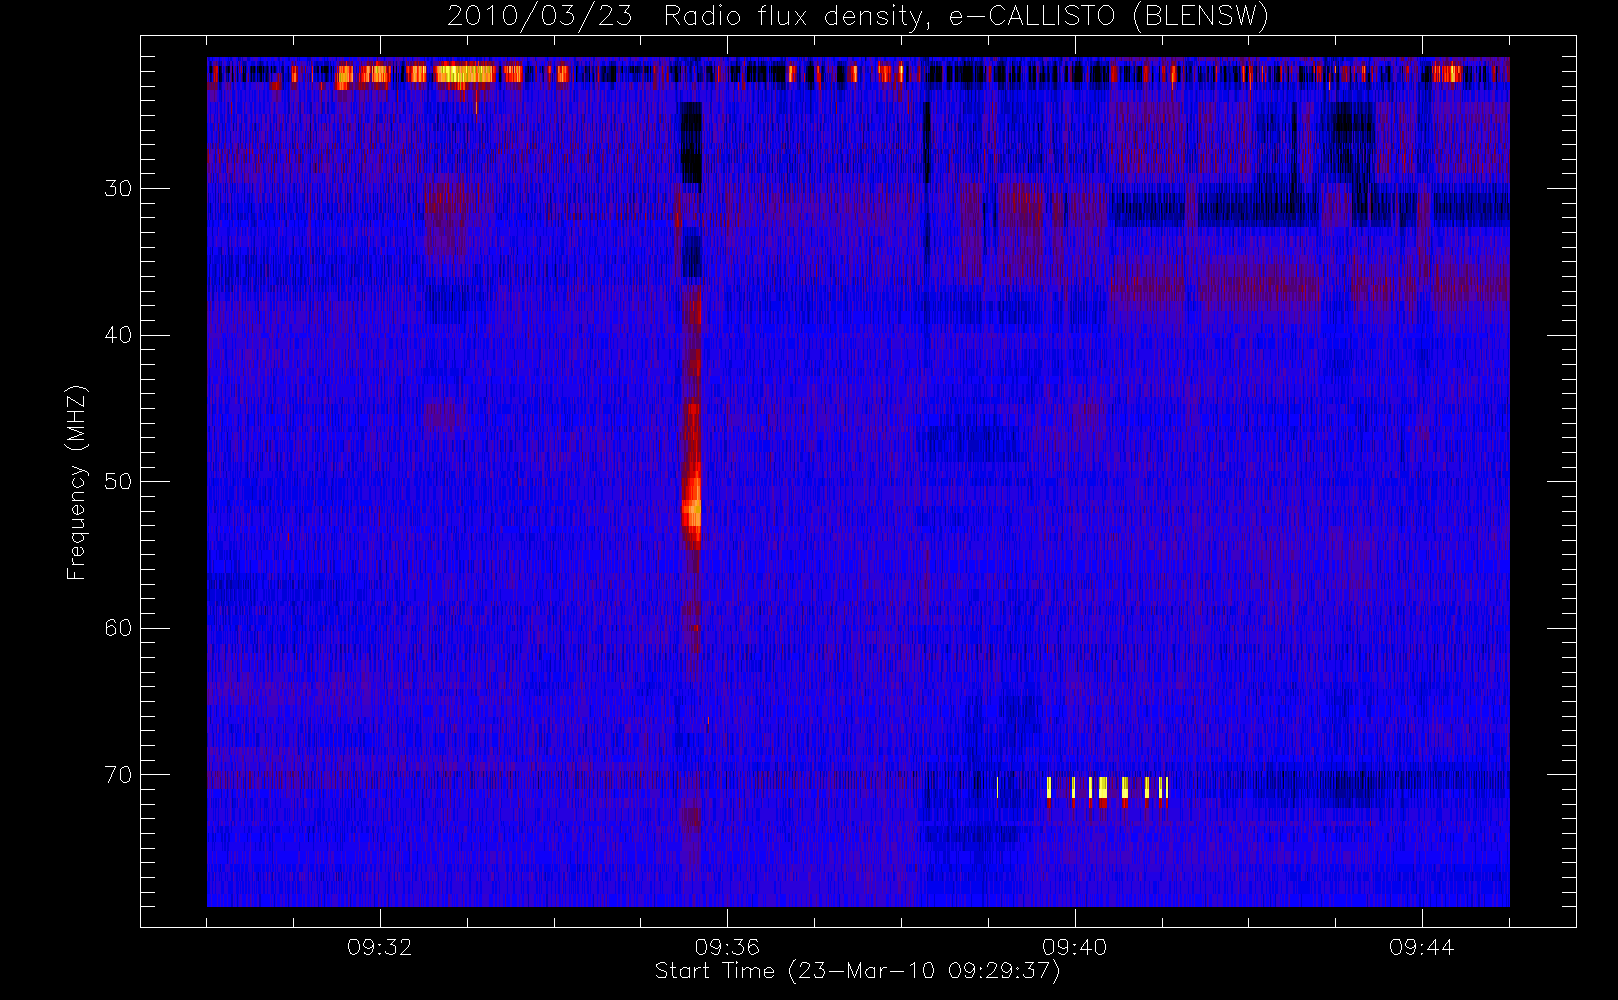Click the 09:32 time tick label
Viewport: 1618px width, 1000px height.
(x=380, y=947)
